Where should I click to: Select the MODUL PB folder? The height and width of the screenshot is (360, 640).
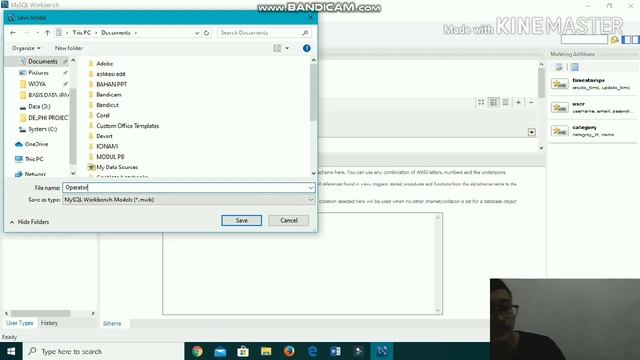coord(110,157)
